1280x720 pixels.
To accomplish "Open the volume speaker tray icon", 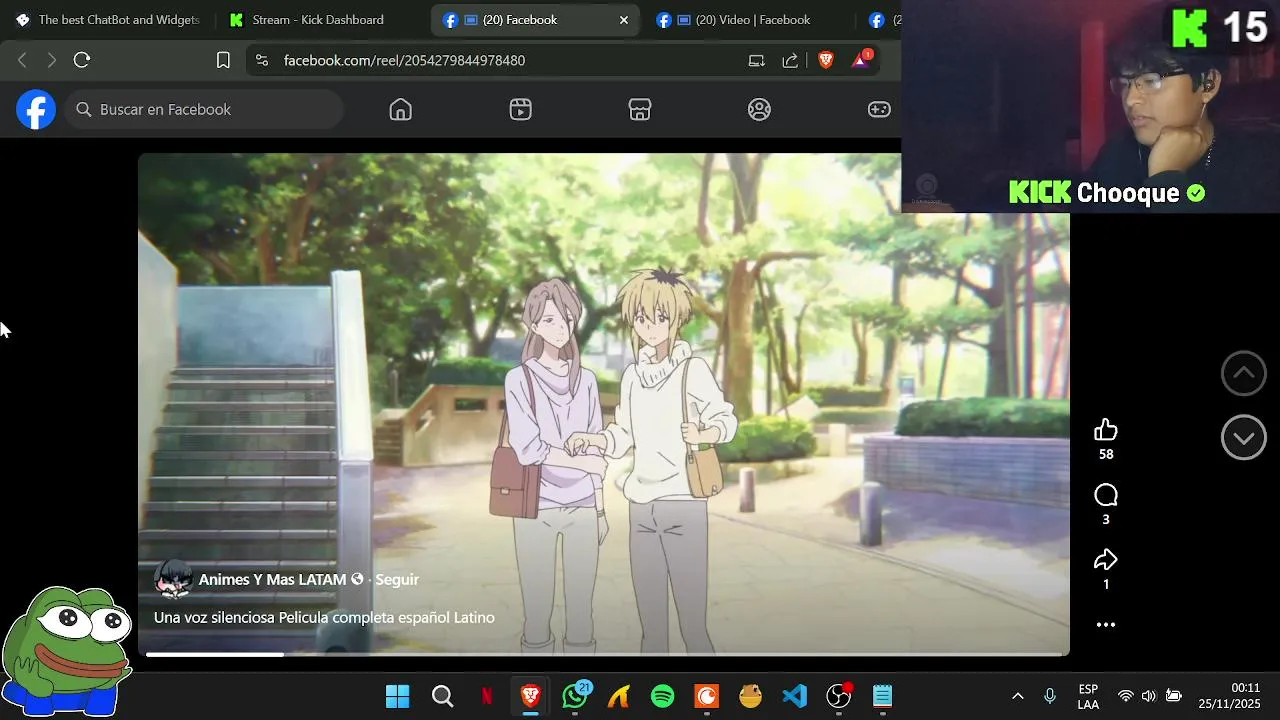I will (1149, 696).
